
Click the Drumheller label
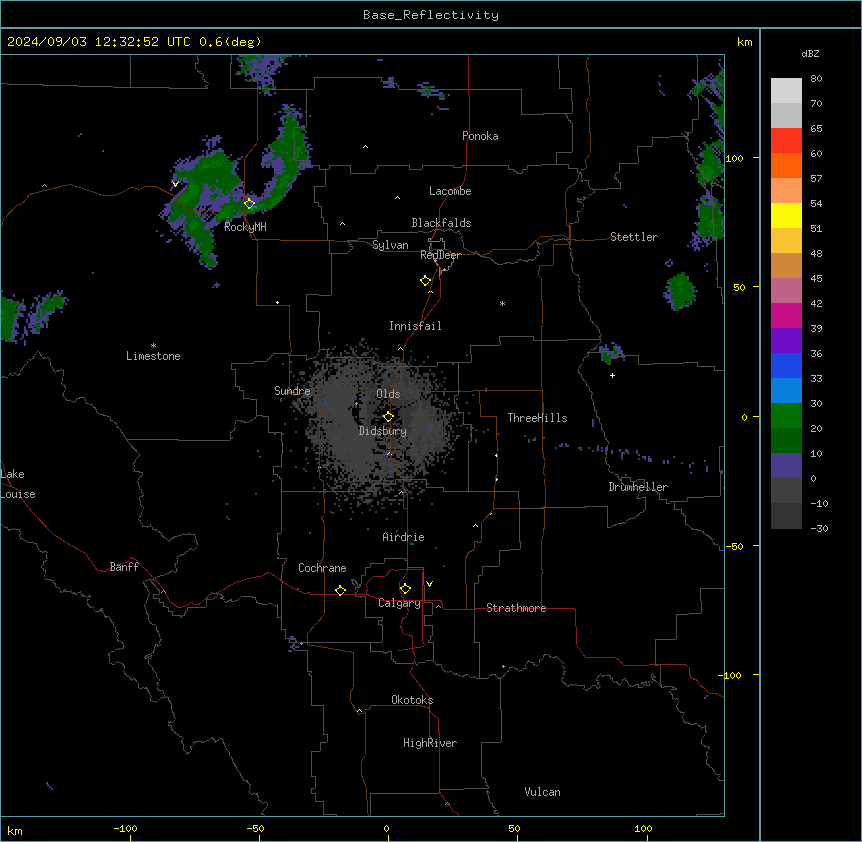pos(638,487)
